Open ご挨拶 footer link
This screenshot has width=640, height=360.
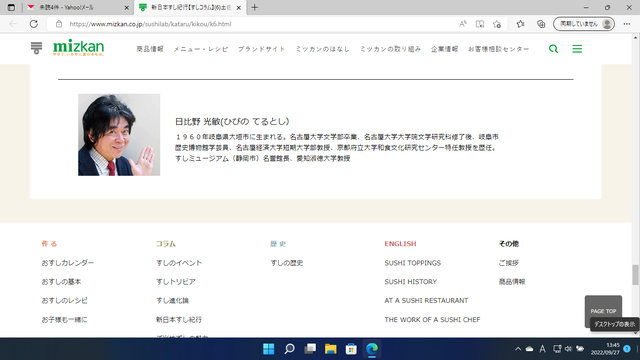pos(509,263)
